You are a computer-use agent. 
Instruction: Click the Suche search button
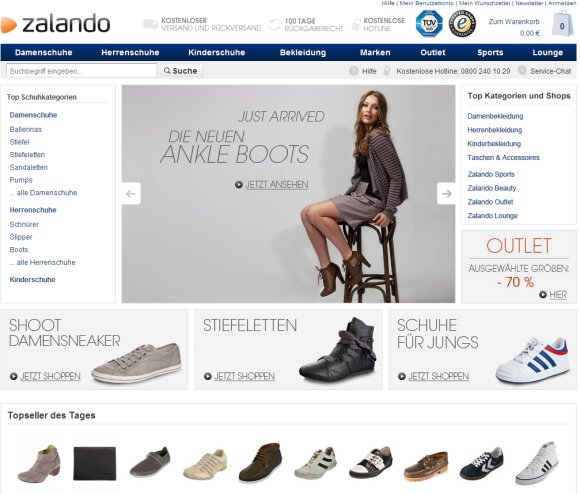coord(181,71)
